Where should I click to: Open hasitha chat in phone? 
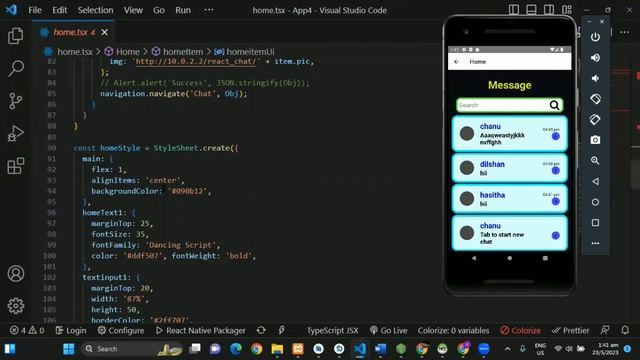(509, 198)
